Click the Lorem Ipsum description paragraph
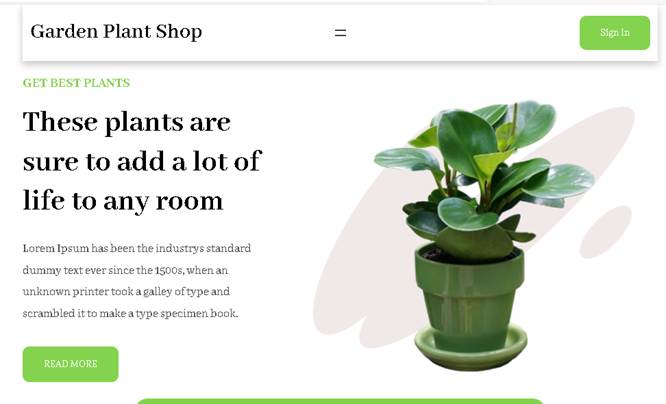 pos(137,280)
